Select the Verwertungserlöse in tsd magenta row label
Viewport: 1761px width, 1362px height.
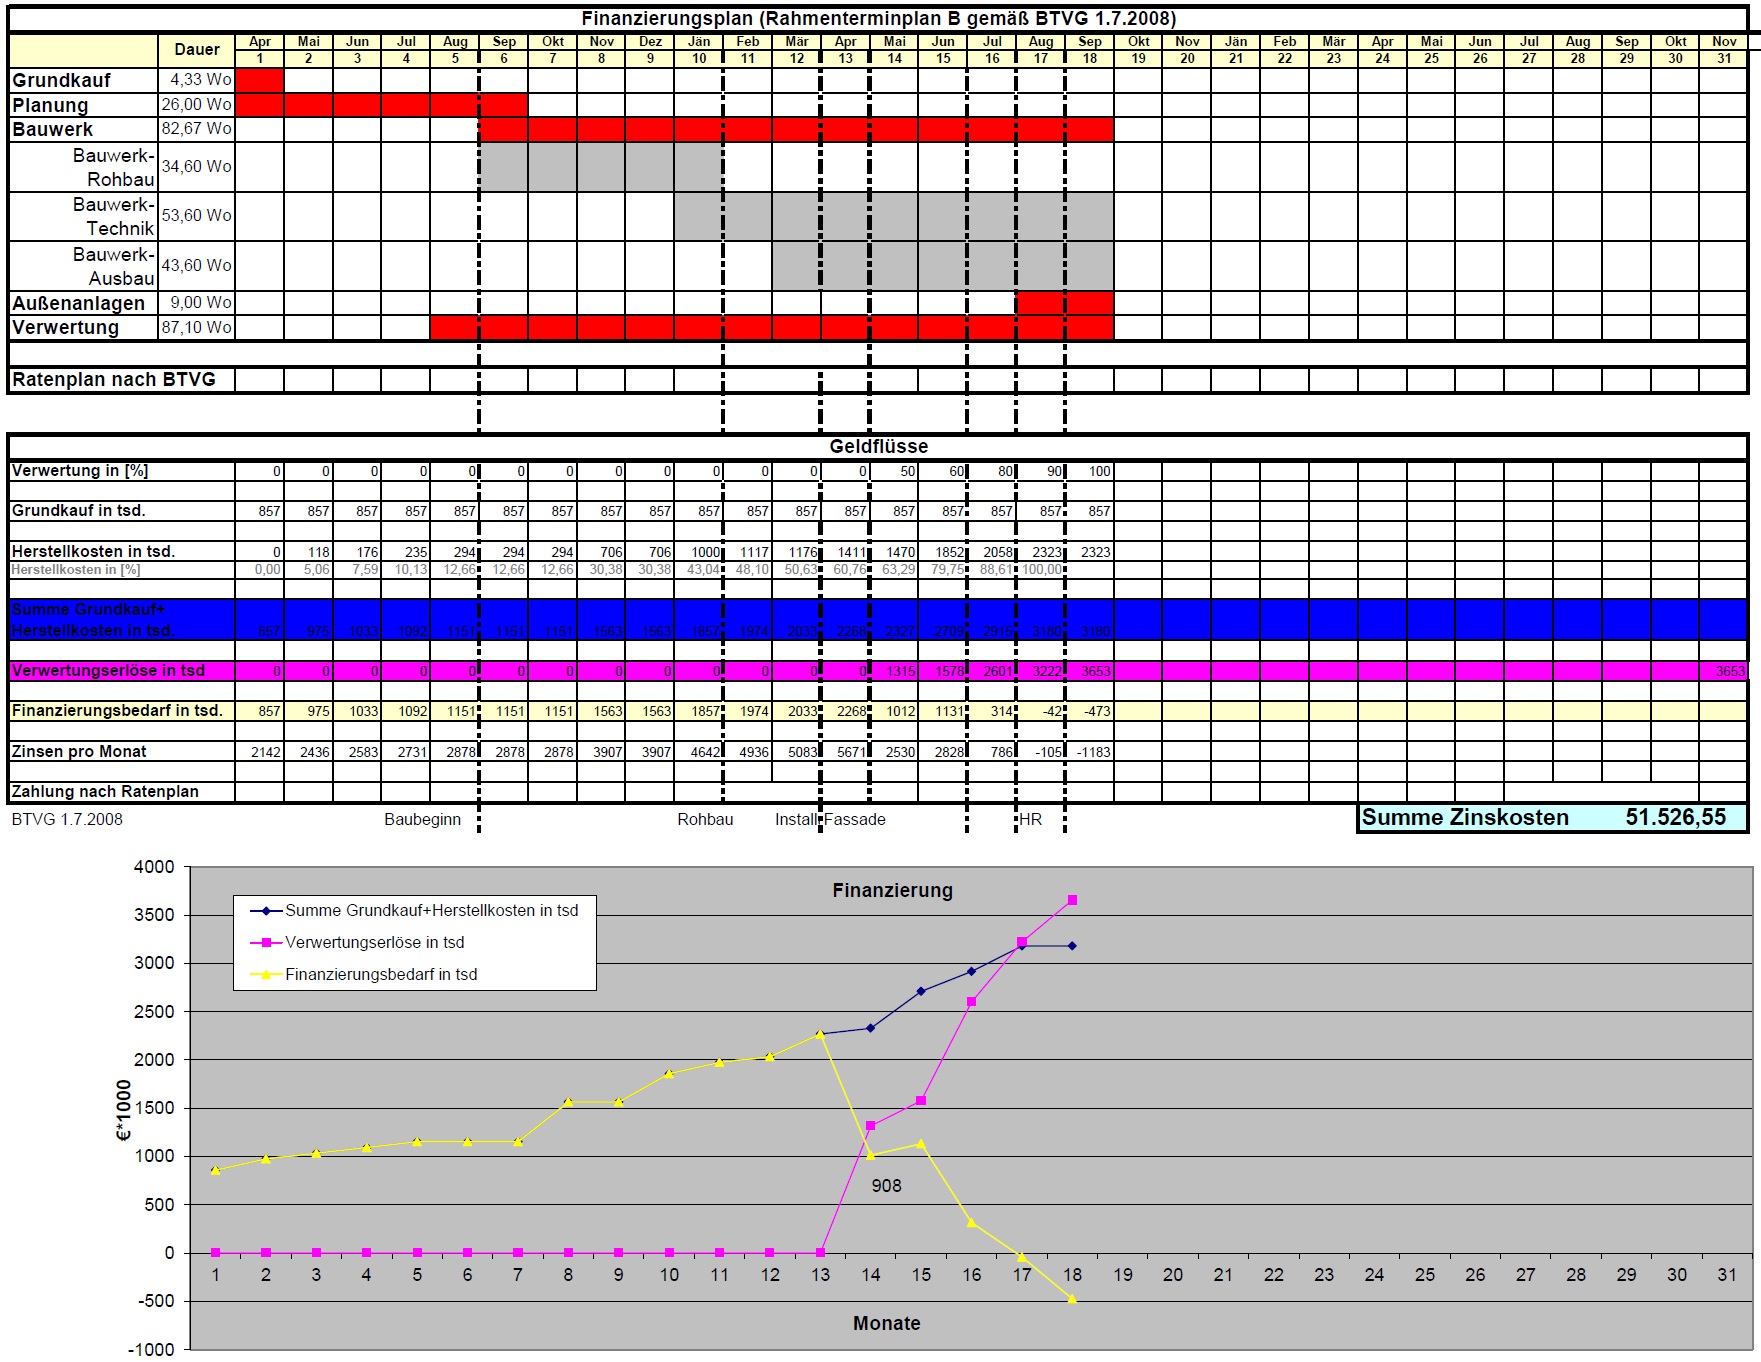(x=108, y=671)
